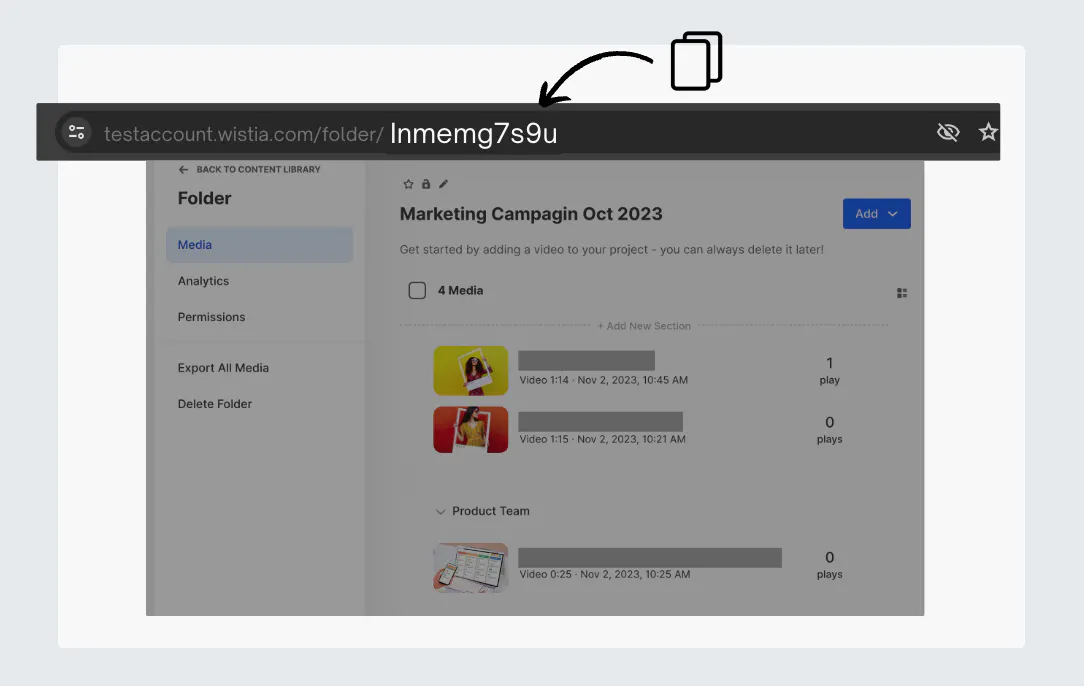Switch to grid view icon
Viewport: 1084px width, 686px height.
902,293
